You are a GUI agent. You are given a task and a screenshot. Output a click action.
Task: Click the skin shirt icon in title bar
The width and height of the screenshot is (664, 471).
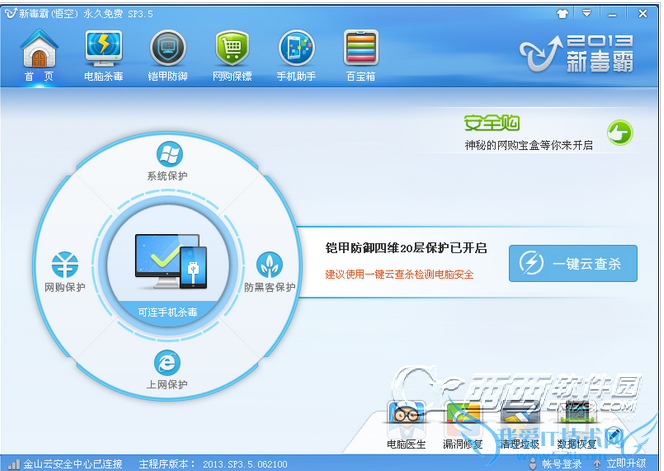point(562,14)
